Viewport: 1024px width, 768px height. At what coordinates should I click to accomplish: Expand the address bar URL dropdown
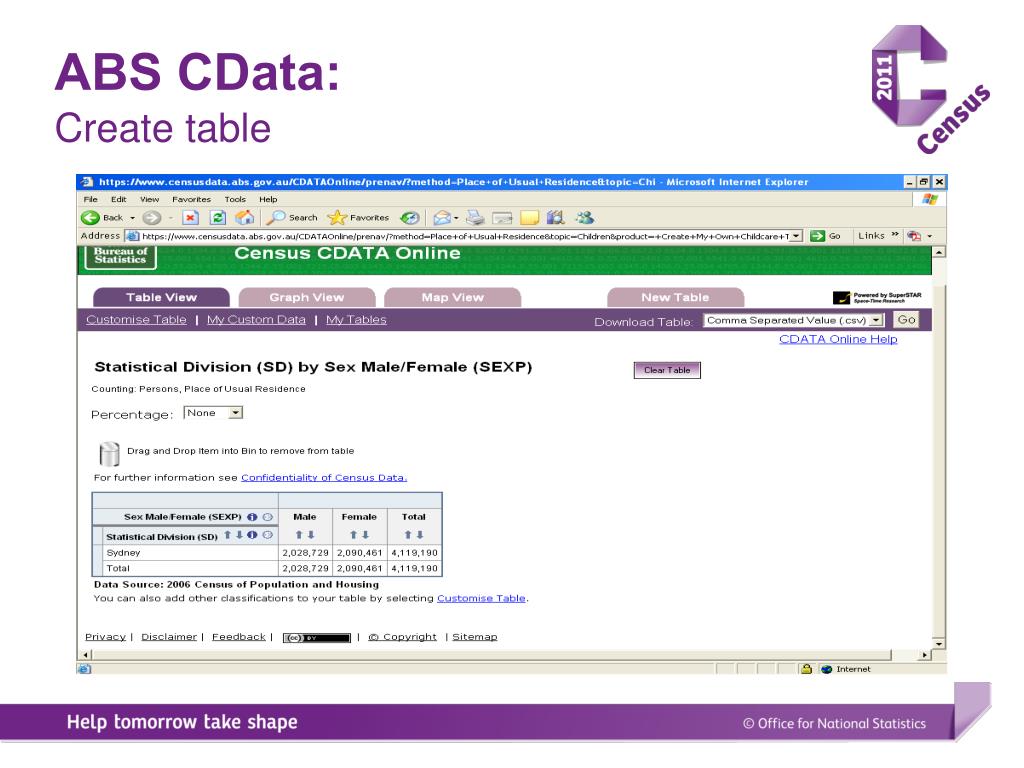click(796, 236)
